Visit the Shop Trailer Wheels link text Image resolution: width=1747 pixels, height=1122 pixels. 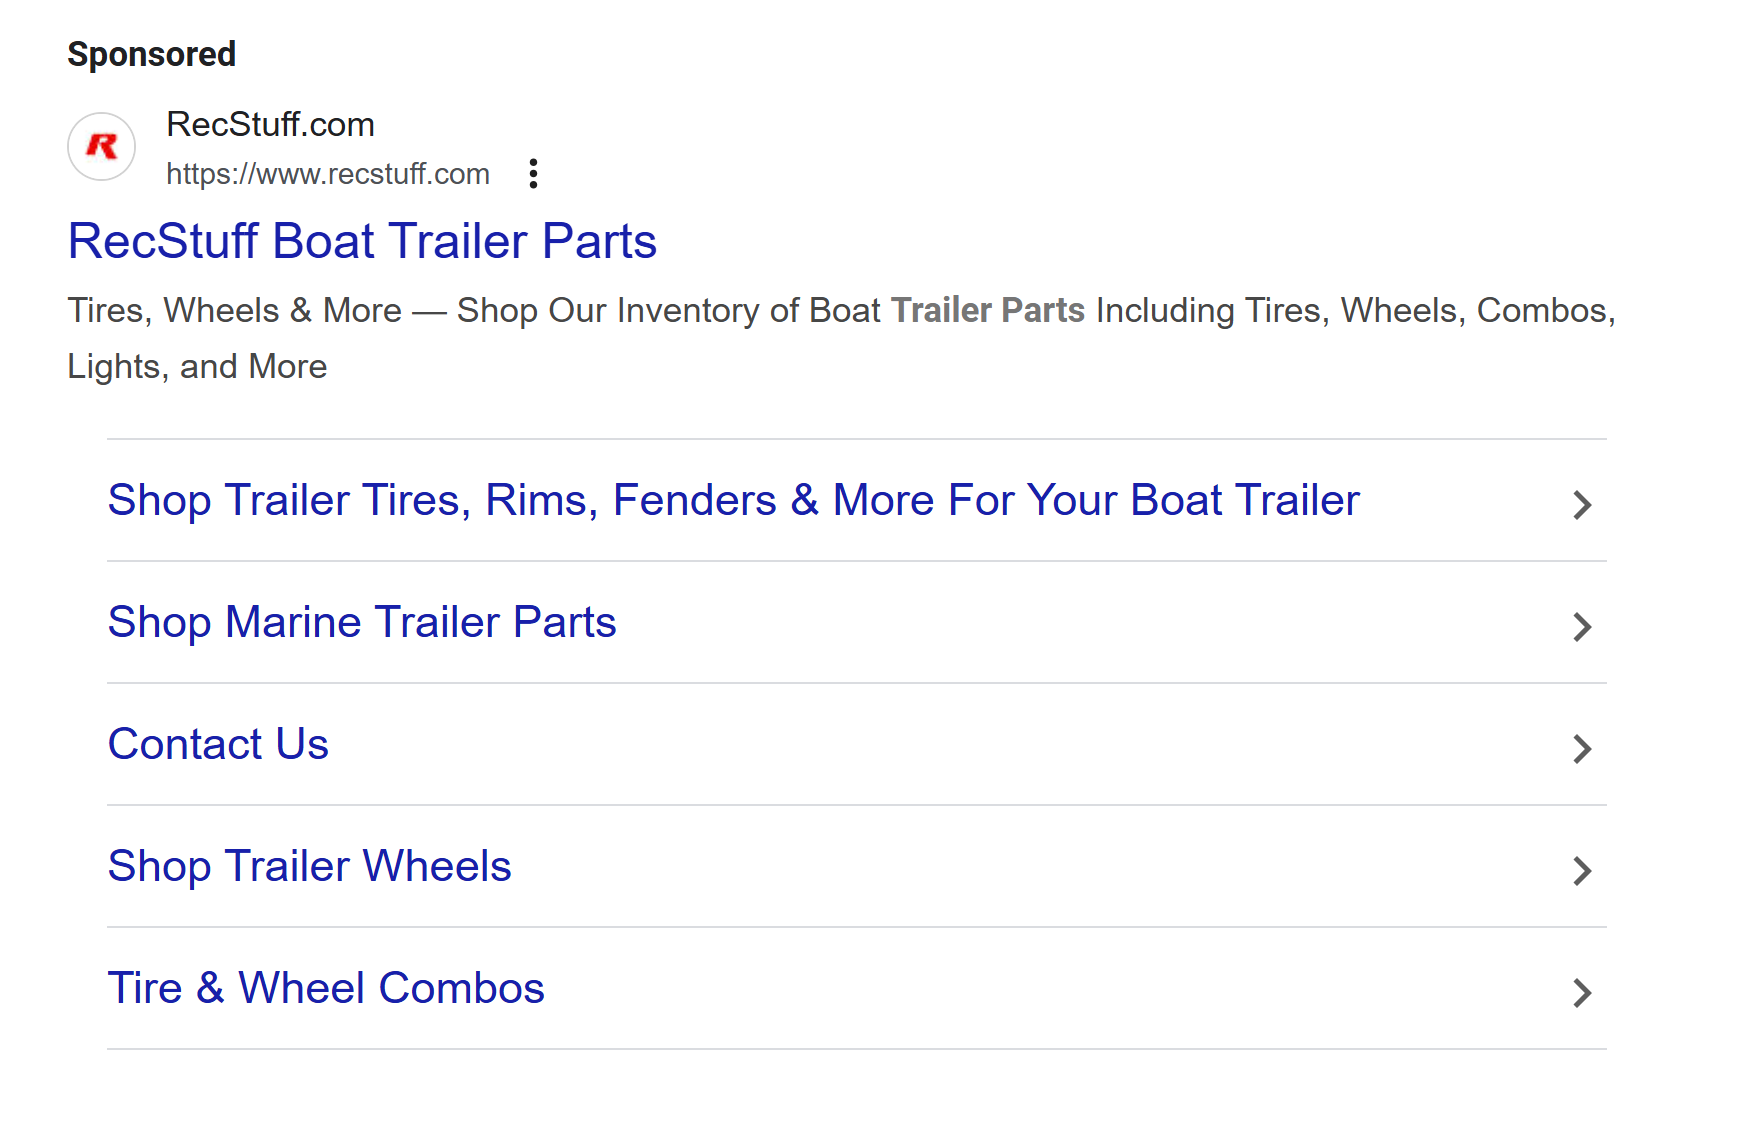pos(309,866)
